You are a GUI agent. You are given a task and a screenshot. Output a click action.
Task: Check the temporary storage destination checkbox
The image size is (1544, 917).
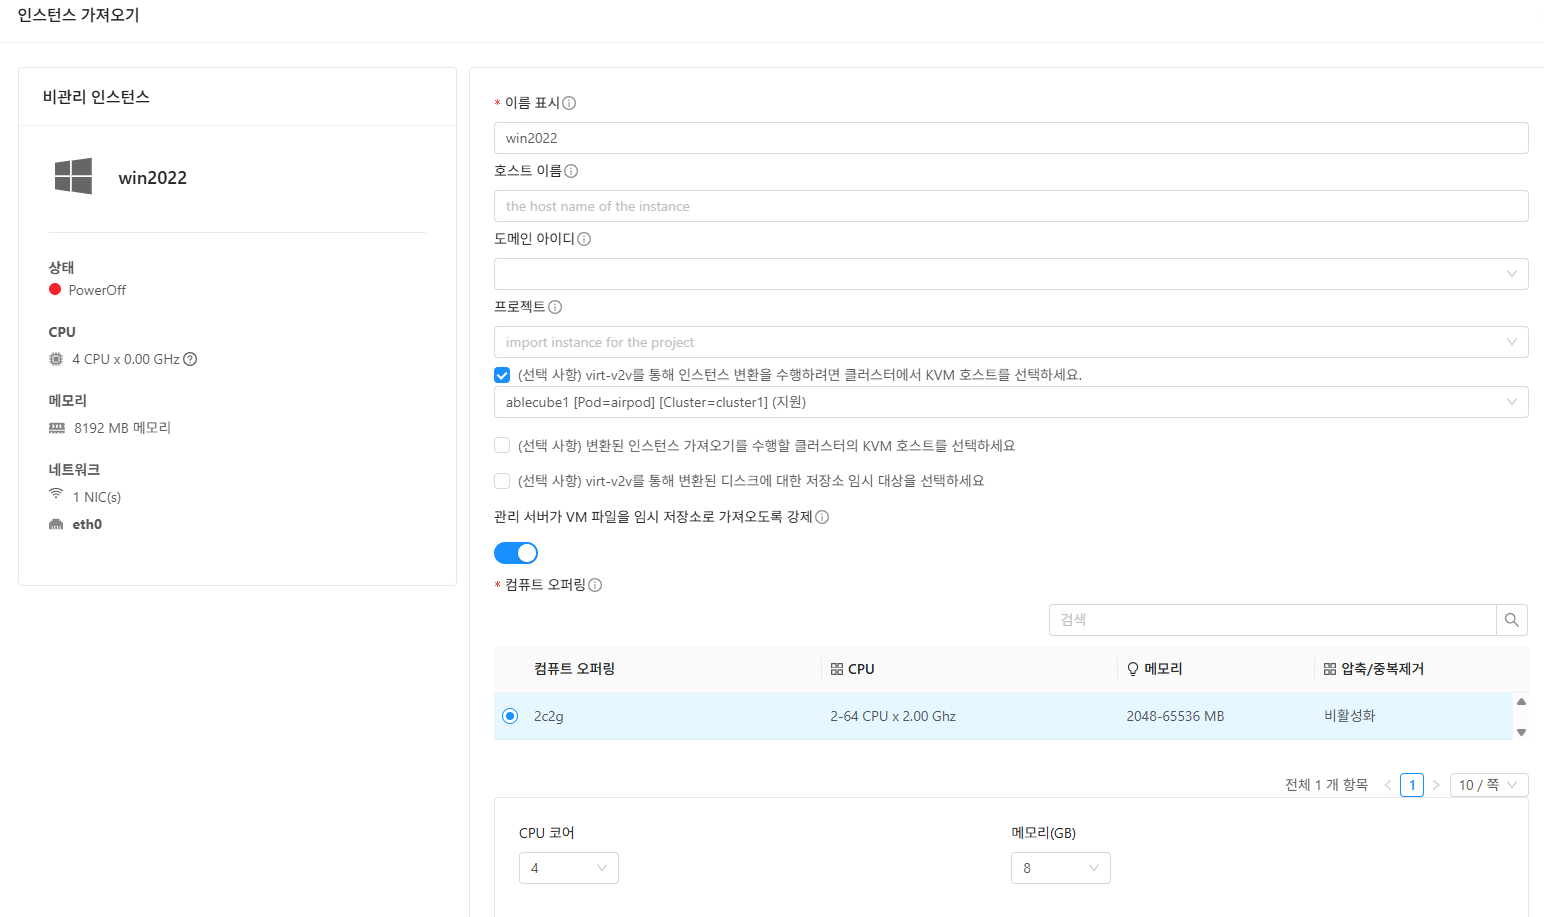[x=502, y=481]
